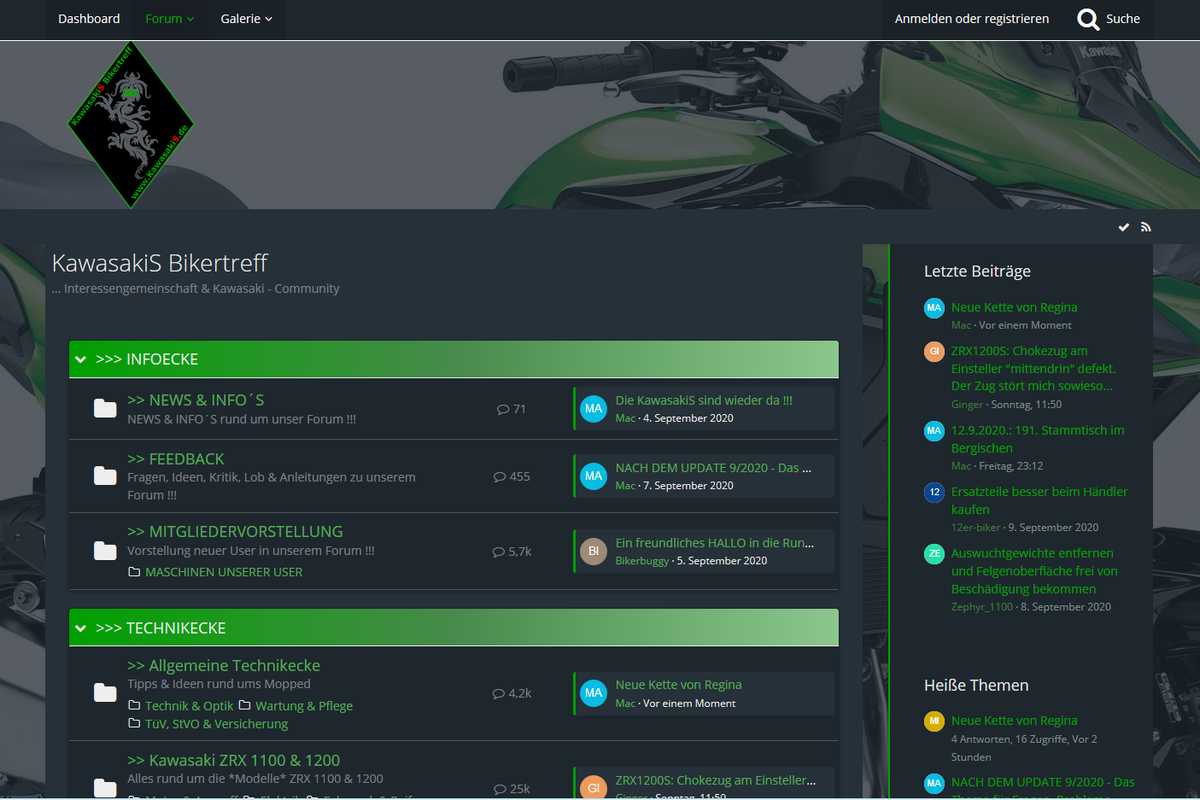Open the search magnifier icon
The image size is (1200, 800).
1088,19
